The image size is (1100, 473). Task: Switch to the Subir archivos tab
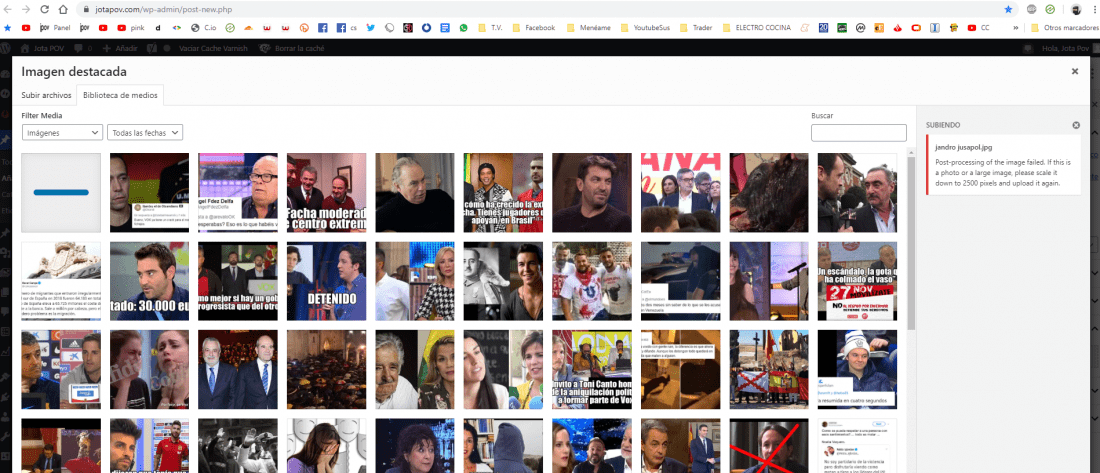pos(46,95)
